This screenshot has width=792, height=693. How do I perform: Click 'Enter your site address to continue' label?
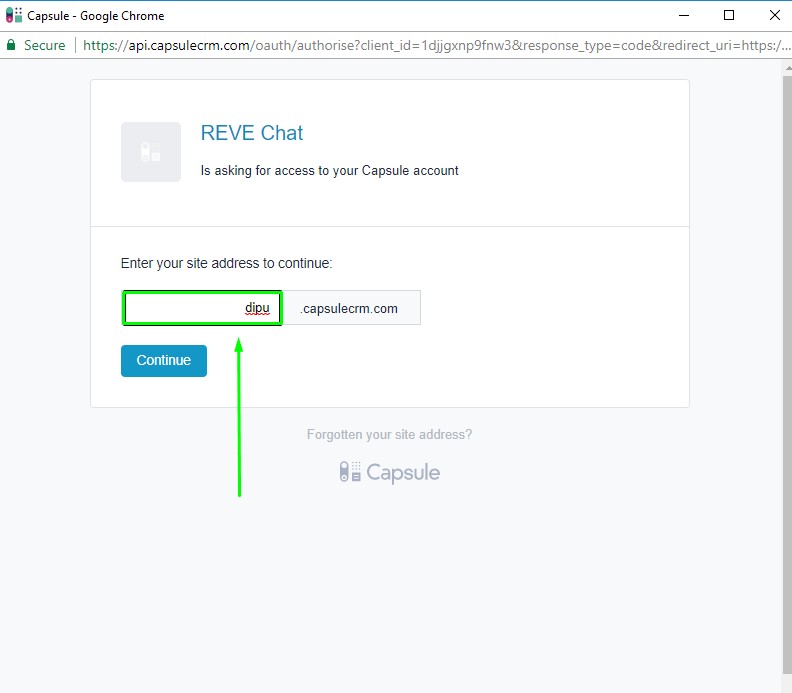[226, 263]
